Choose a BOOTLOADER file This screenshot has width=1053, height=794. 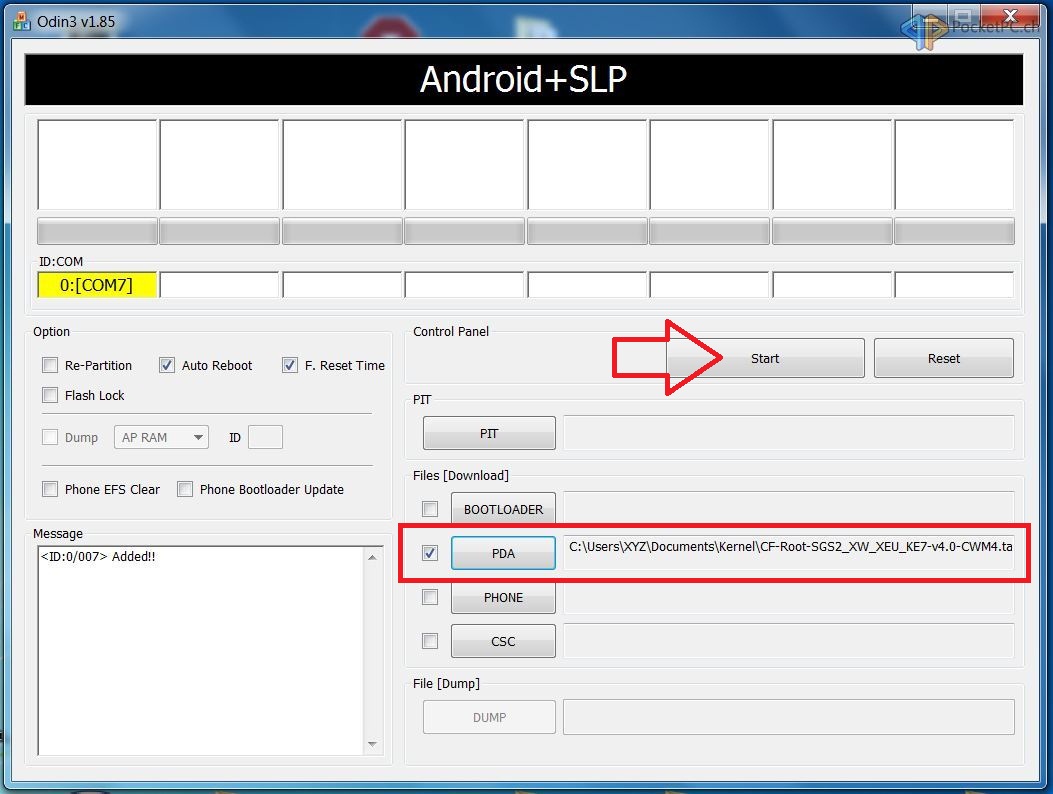(503, 509)
